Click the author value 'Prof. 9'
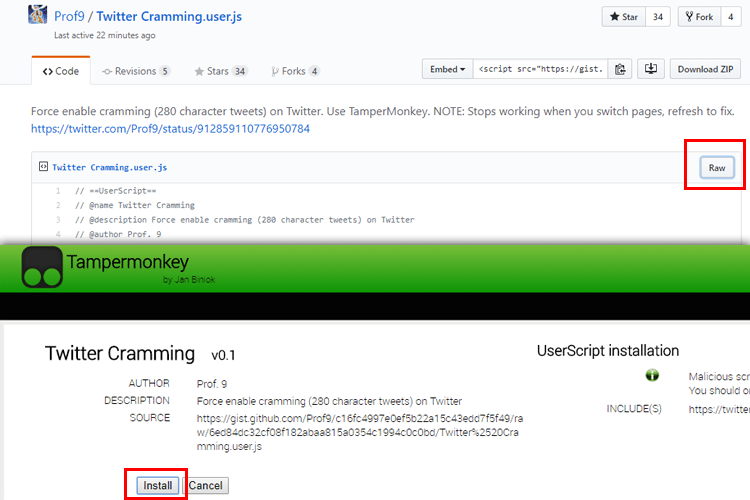The height and width of the screenshot is (500, 750). [x=212, y=384]
